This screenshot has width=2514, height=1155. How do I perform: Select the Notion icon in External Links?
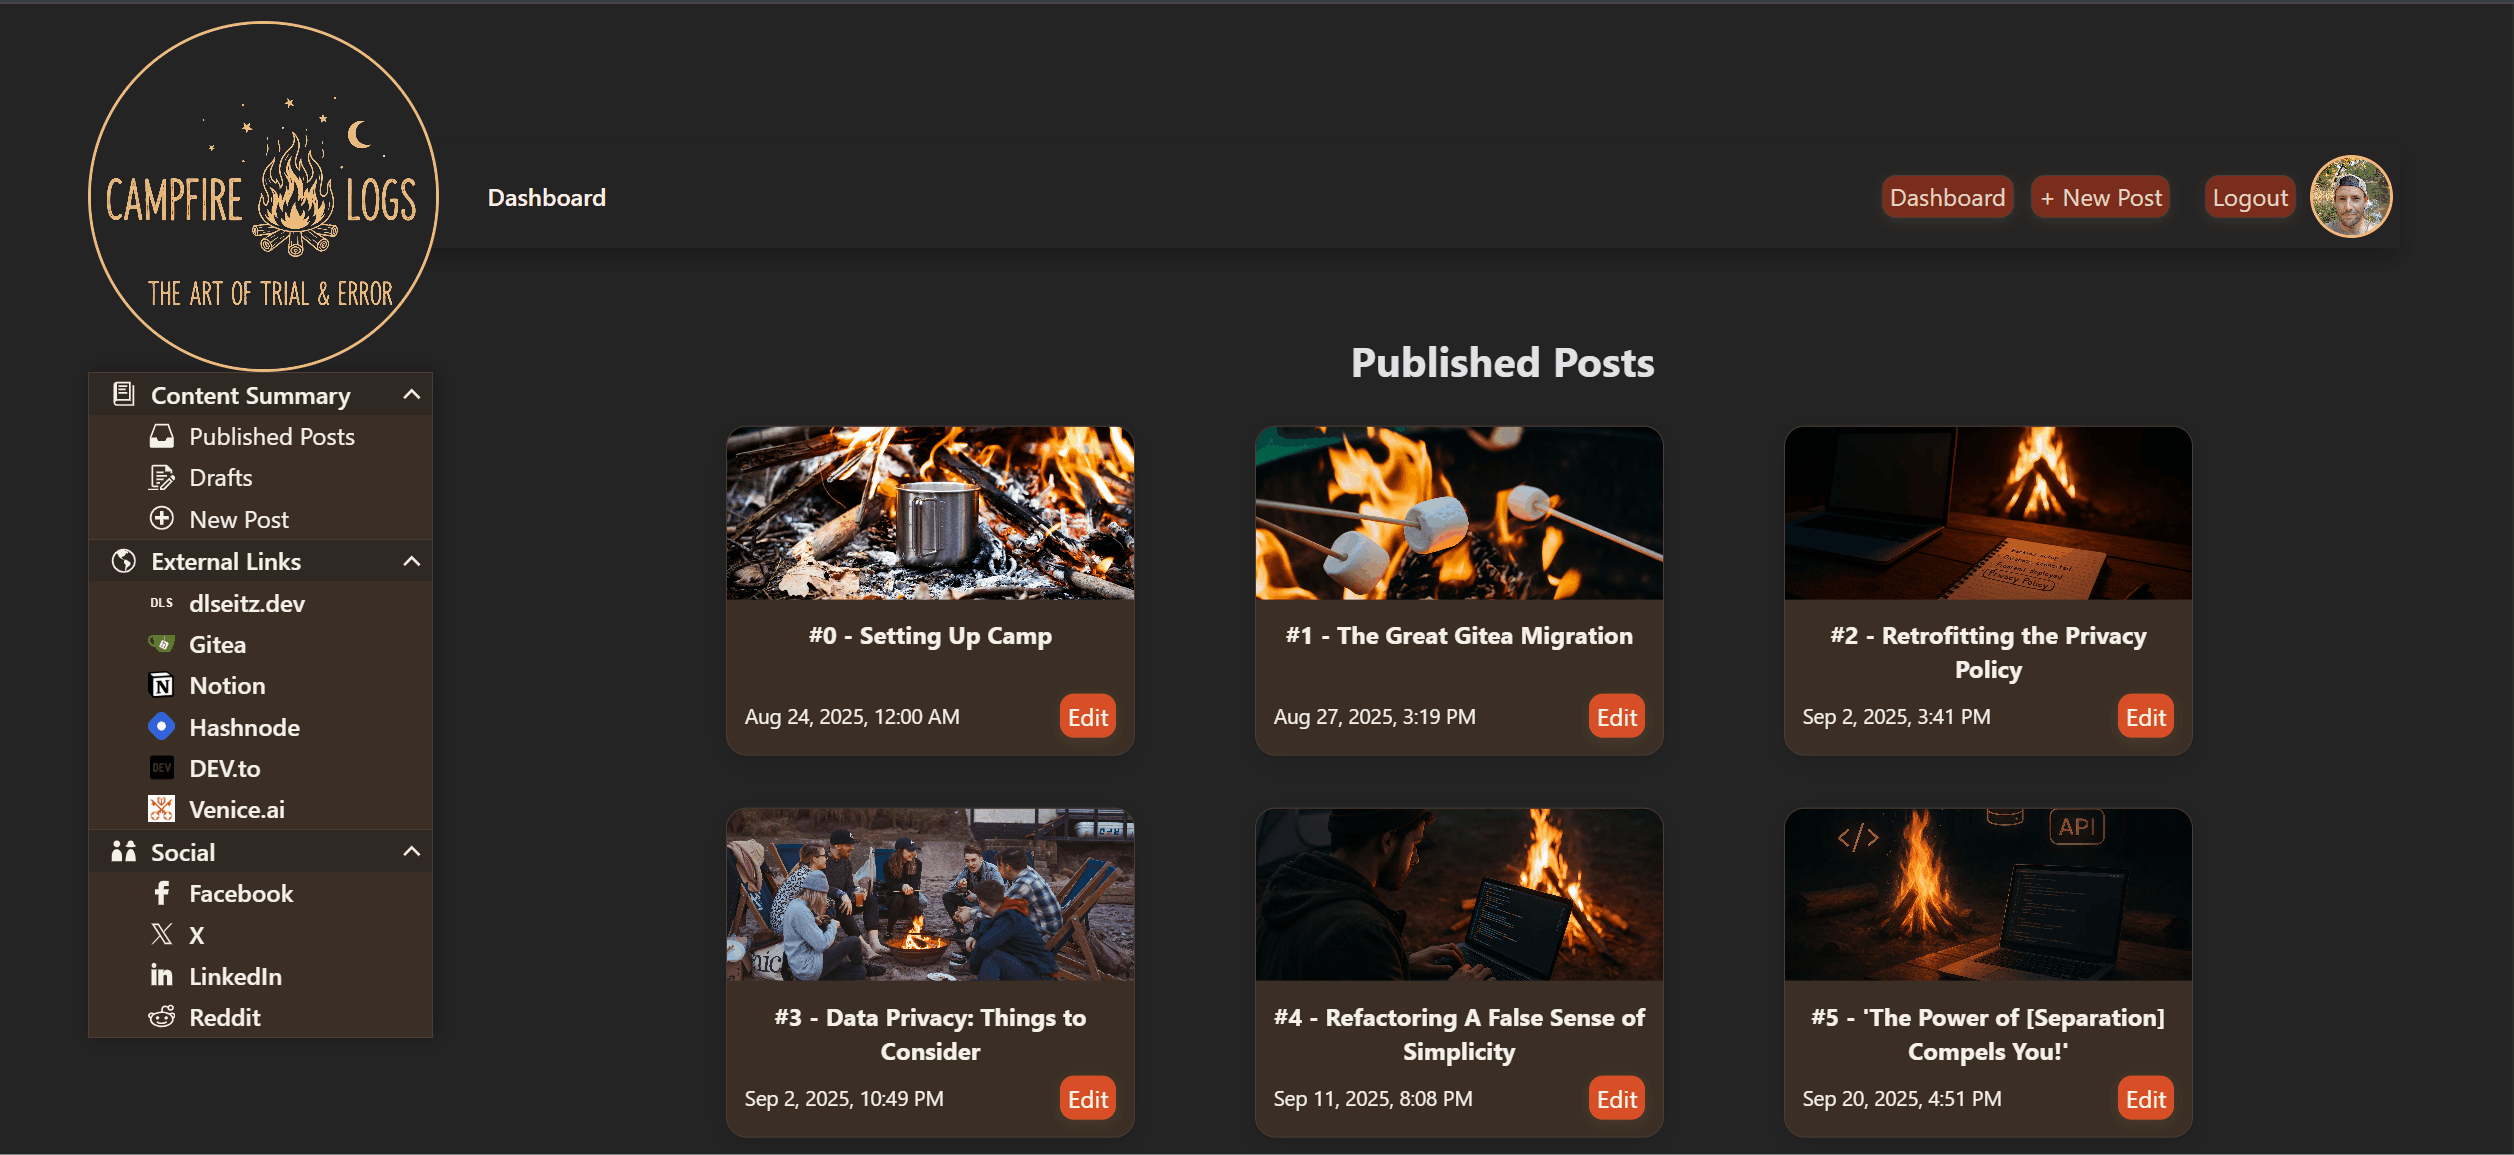click(x=162, y=685)
